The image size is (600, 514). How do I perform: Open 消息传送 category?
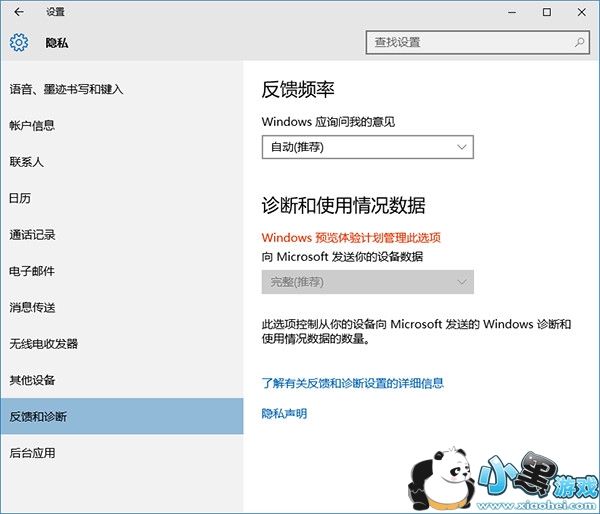(122, 307)
